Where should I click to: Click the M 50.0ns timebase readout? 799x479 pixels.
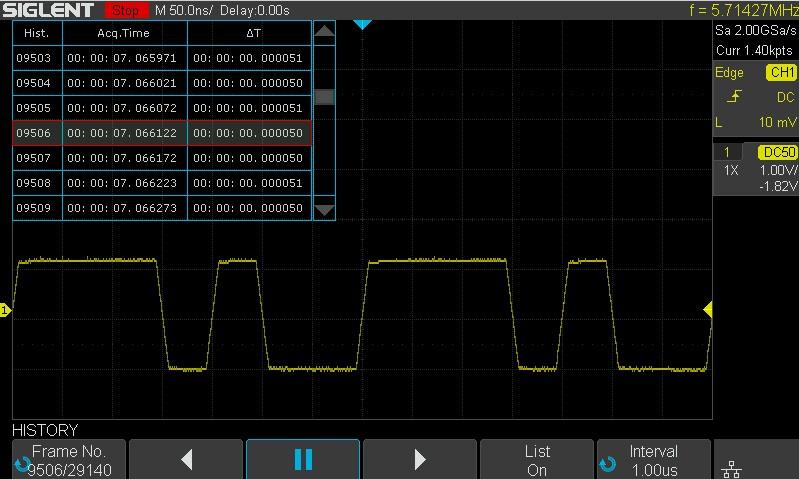click(183, 10)
